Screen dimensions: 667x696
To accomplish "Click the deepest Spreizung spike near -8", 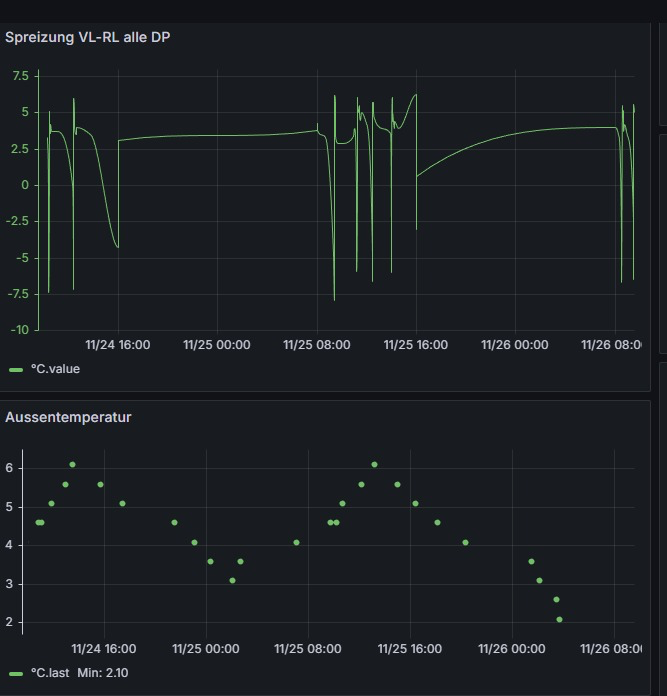I will (334, 298).
